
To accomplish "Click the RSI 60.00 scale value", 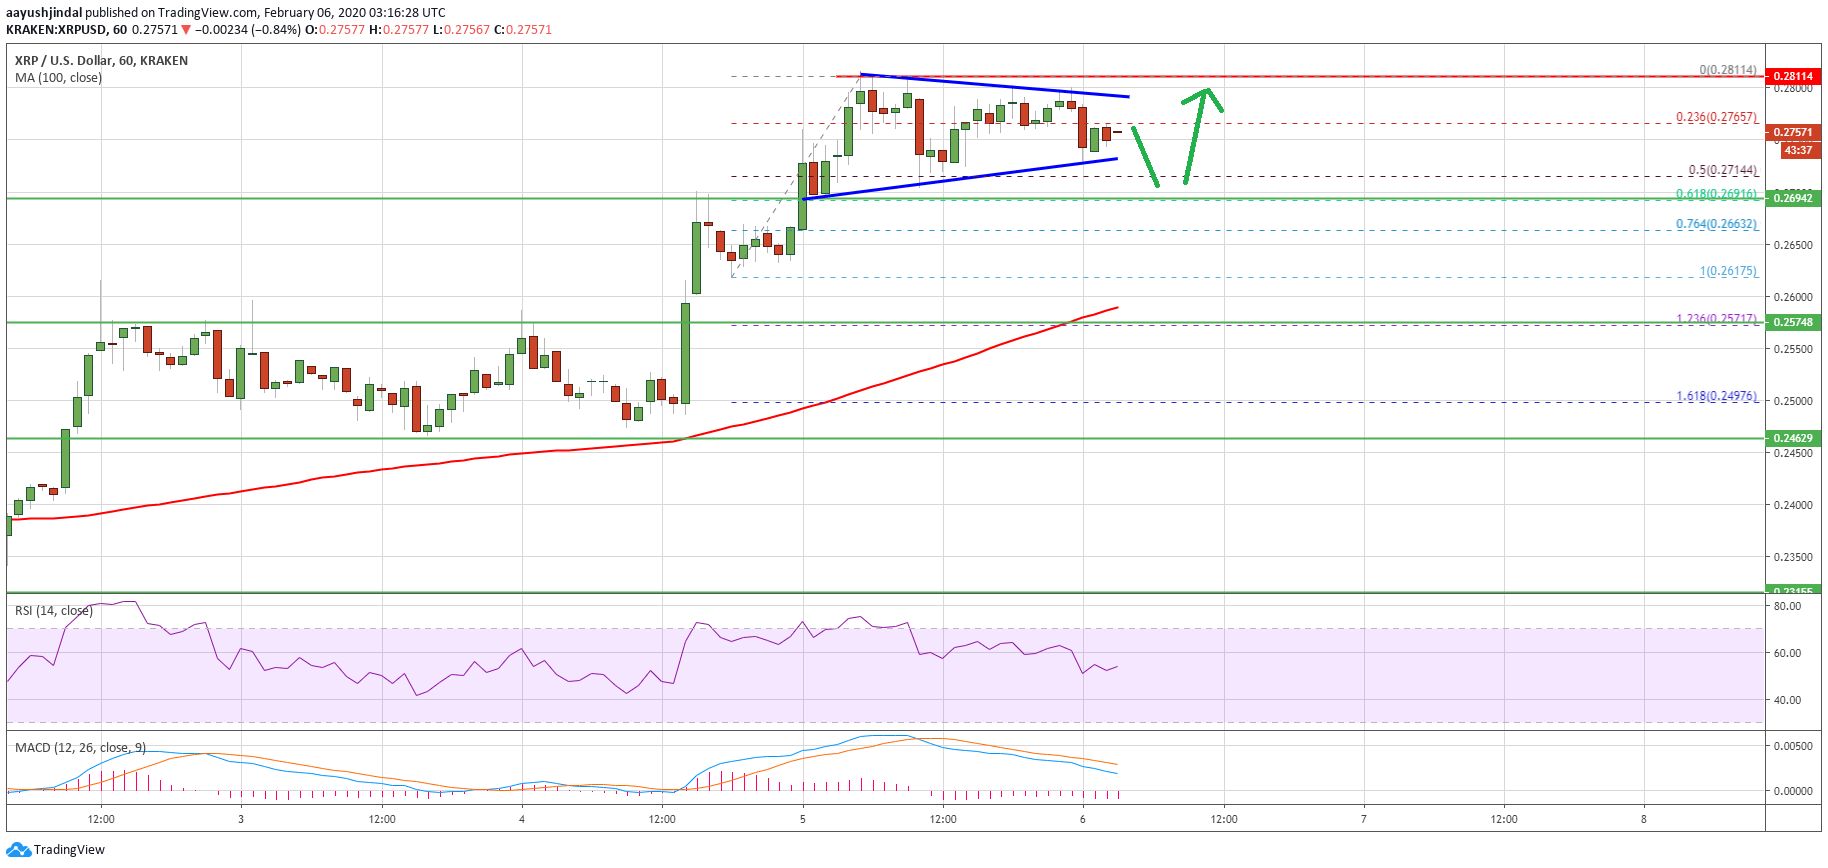I will (x=1787, y=653).
